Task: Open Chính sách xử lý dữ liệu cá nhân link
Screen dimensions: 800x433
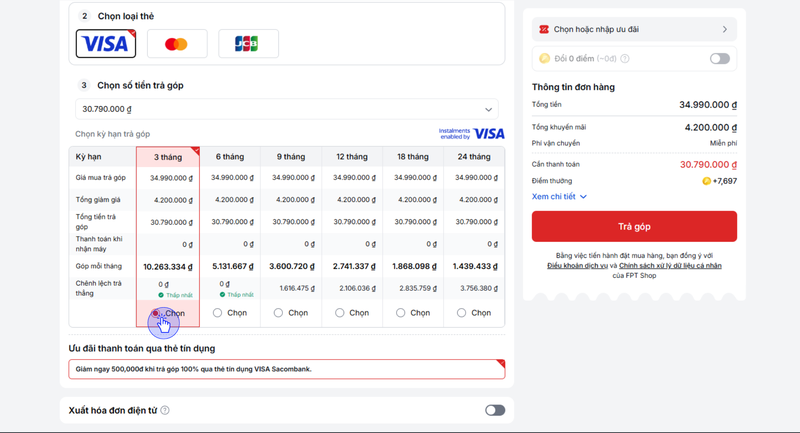Action: 670,266
